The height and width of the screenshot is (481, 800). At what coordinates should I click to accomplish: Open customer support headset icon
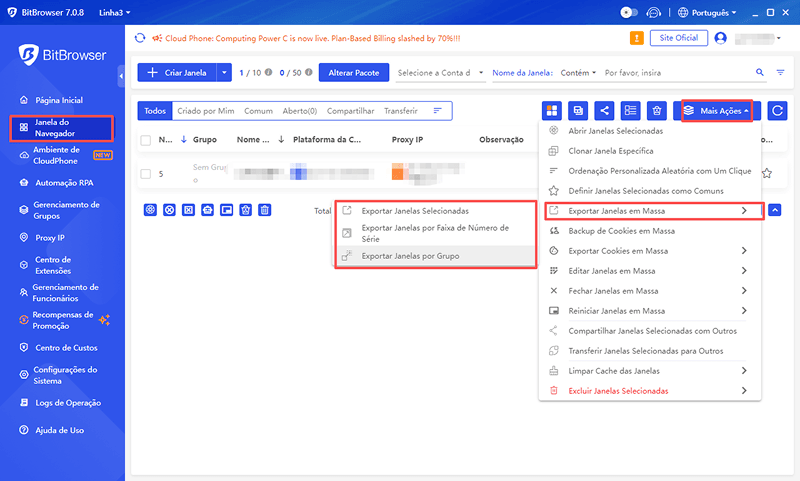(x=654, y=13)
